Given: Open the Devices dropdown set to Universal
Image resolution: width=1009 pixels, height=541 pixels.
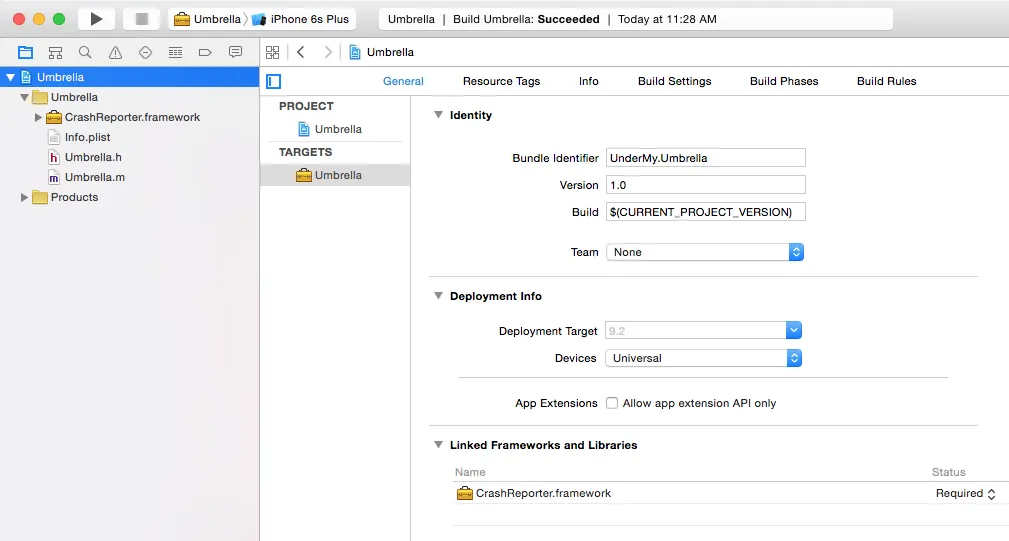Looking at the screenshot, I should click(704, 358).
